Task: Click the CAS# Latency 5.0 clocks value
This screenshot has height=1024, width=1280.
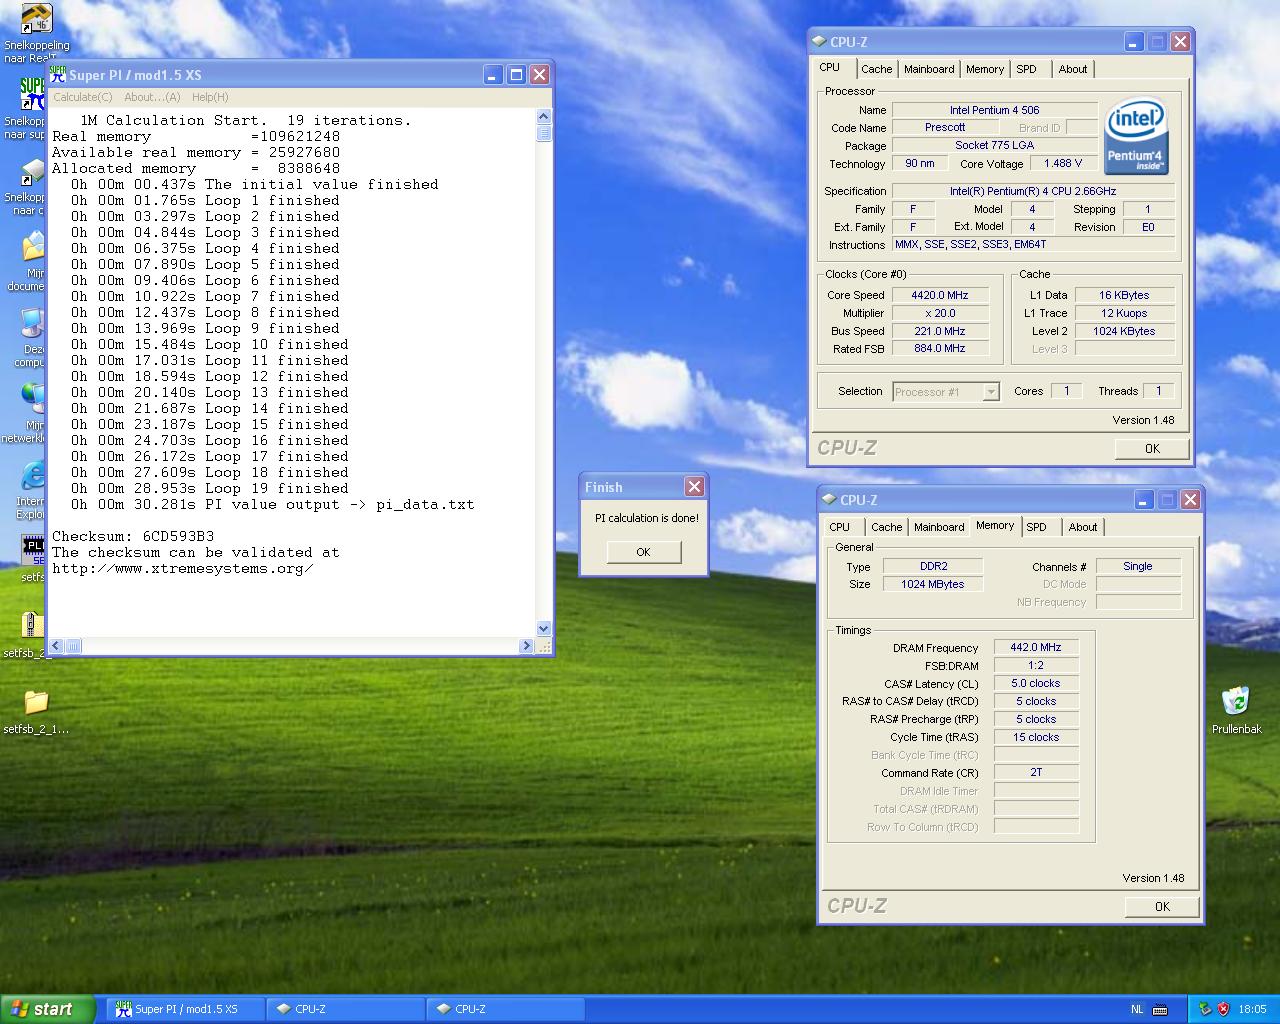Action: (1036, 683)
